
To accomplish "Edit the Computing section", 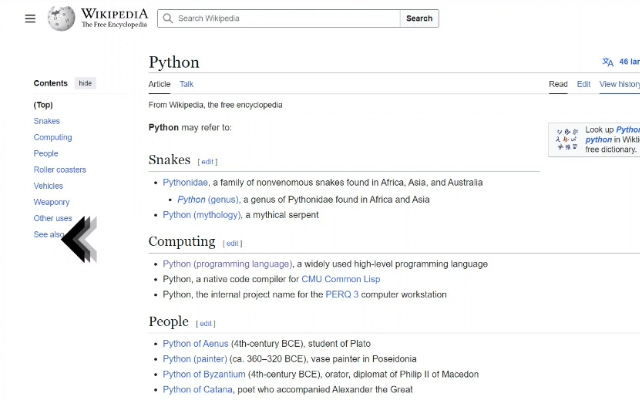I will pos(232,243).
